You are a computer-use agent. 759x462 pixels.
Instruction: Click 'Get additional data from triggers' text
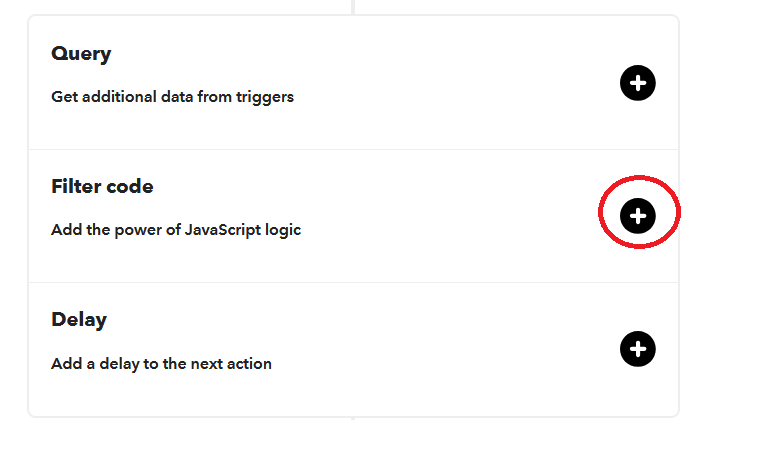[x=172, y=97]
